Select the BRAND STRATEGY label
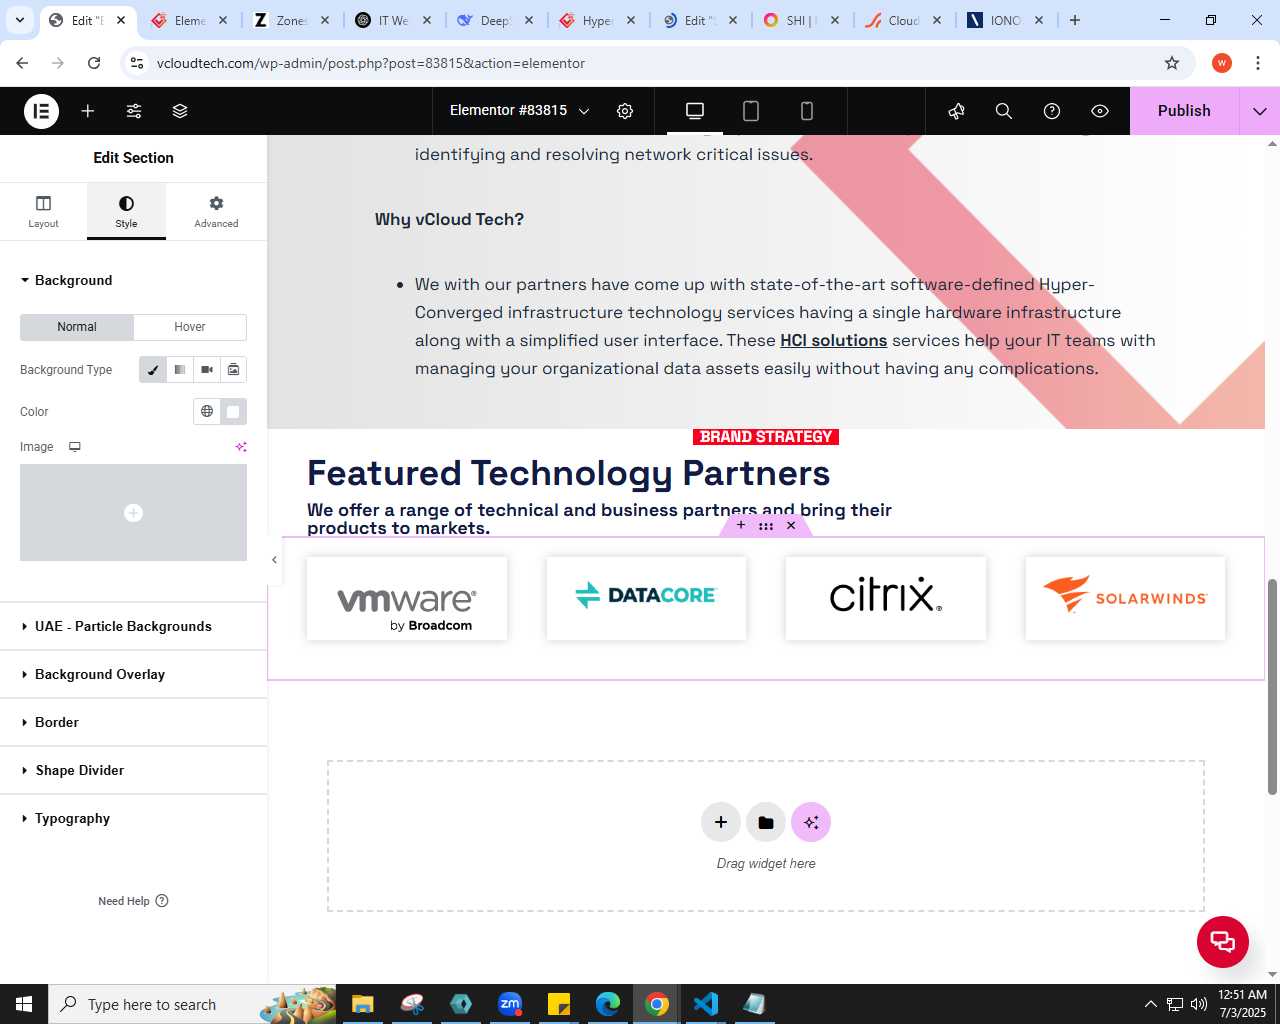1280x1024 pixels. click(x=766, y=437)
